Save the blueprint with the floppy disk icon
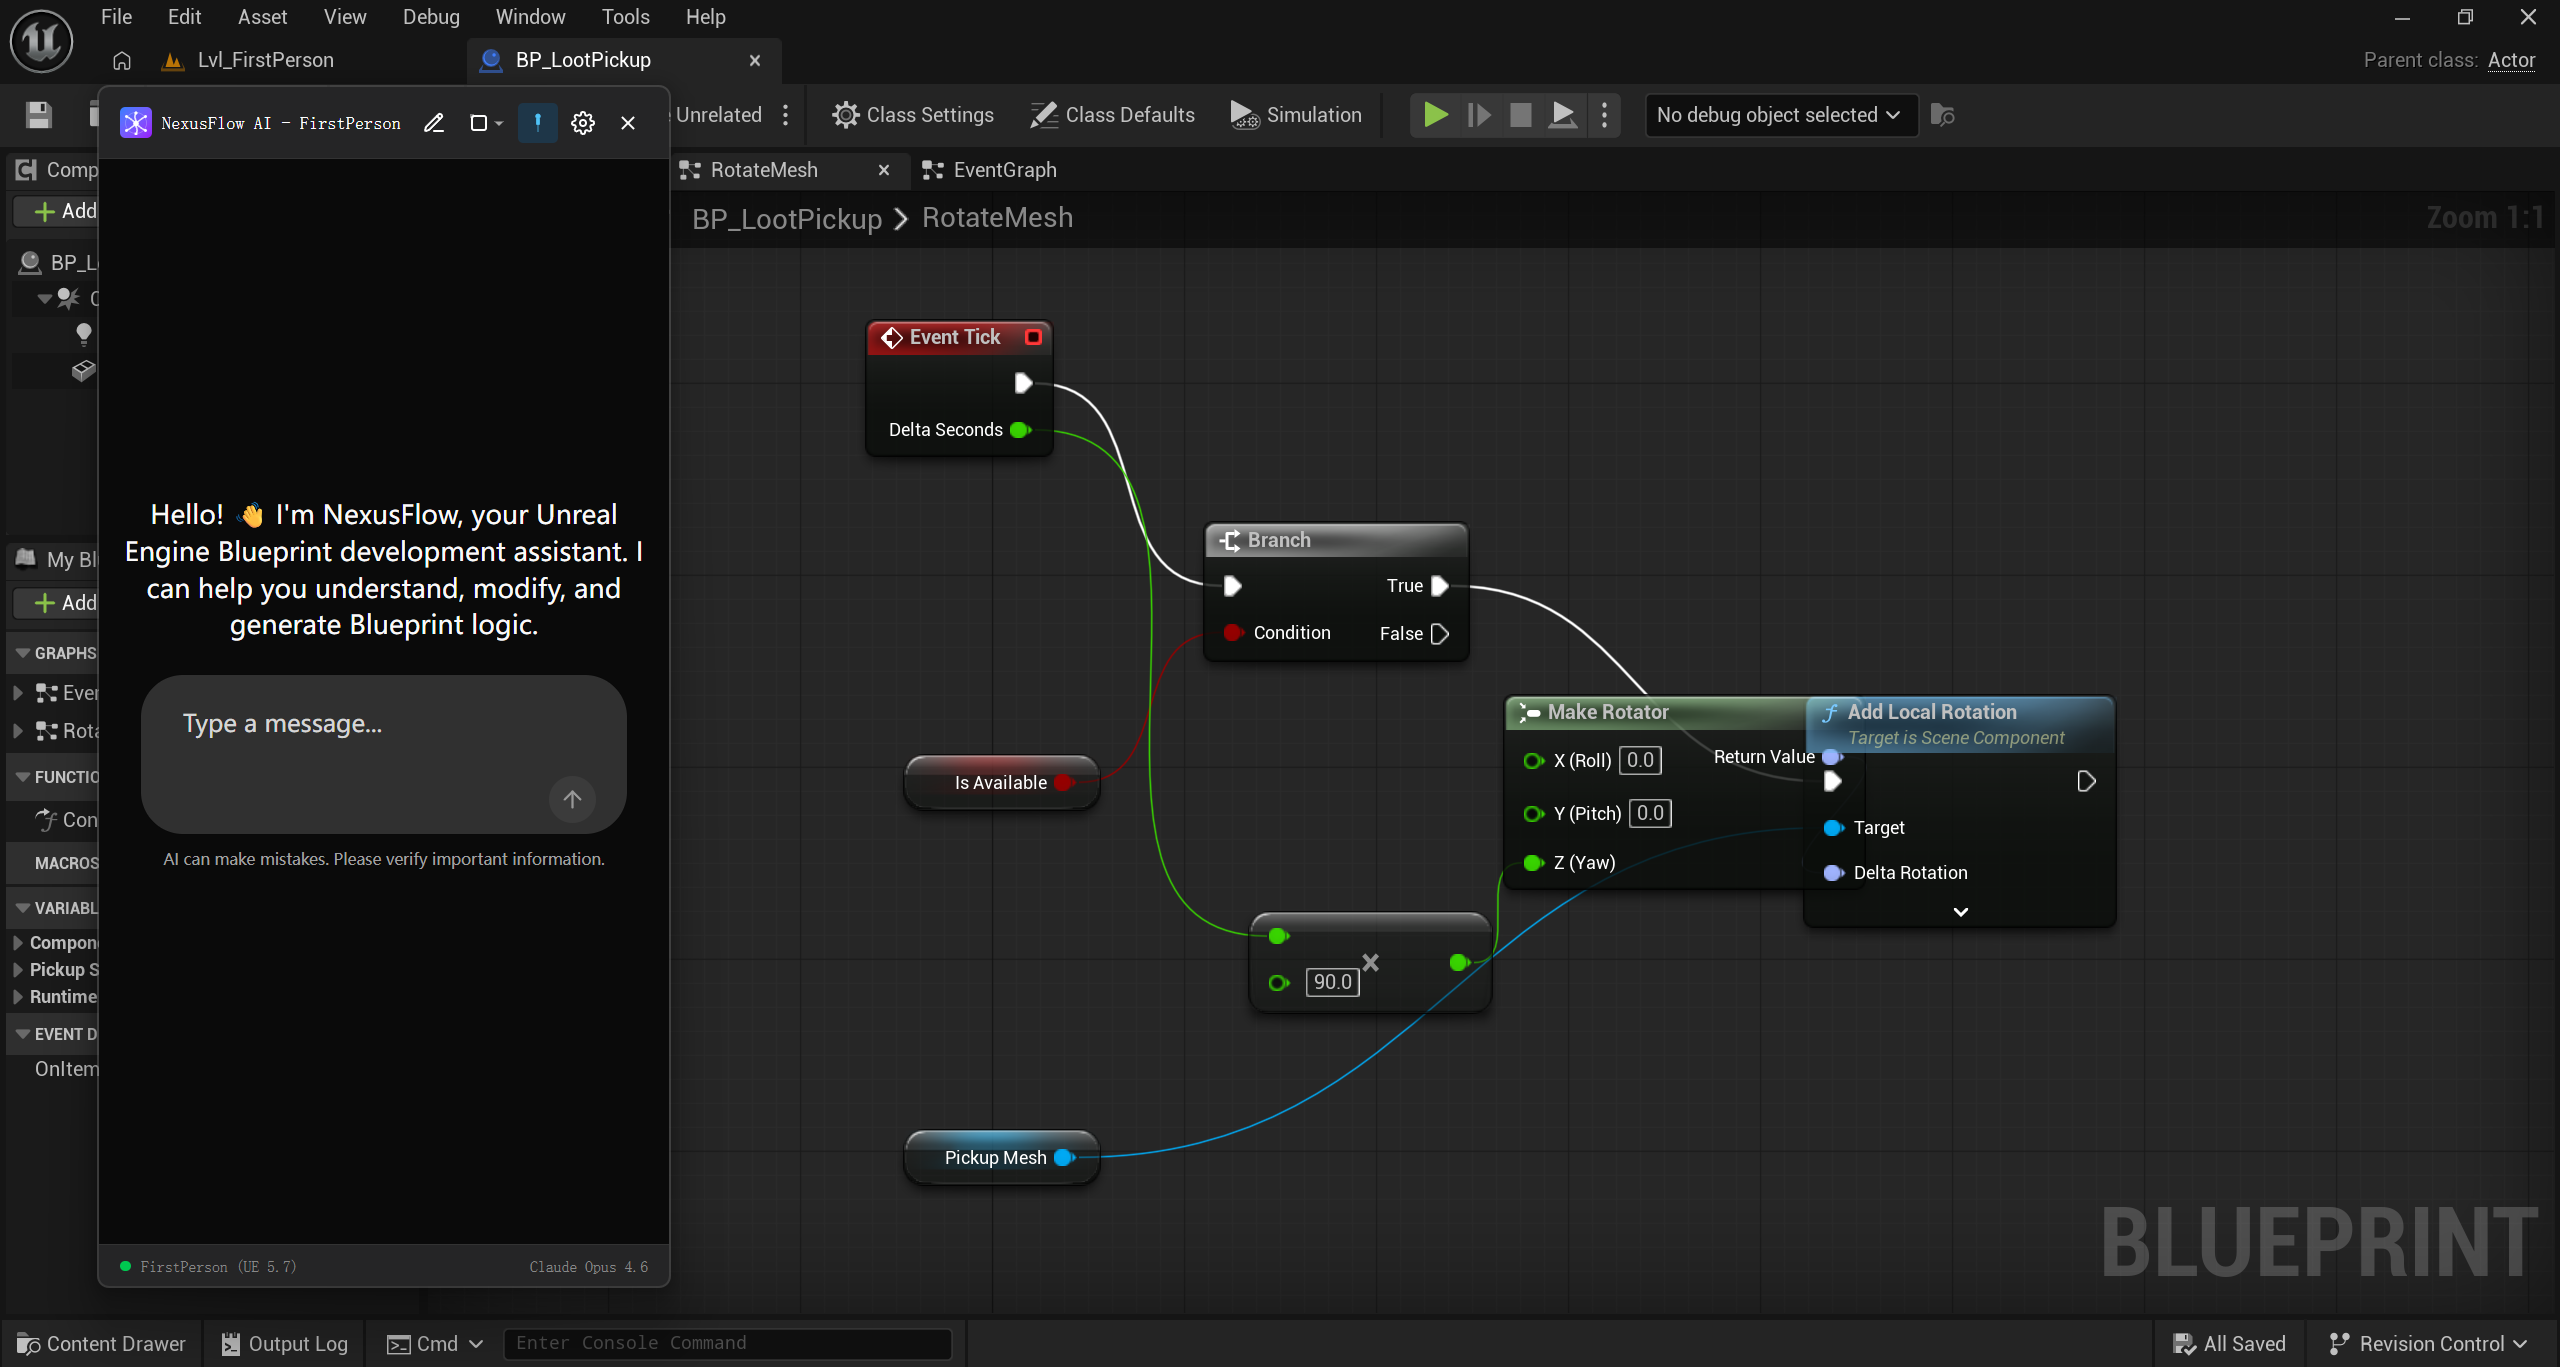This screenshot has height=1367, width=2560. coord(39,115)
